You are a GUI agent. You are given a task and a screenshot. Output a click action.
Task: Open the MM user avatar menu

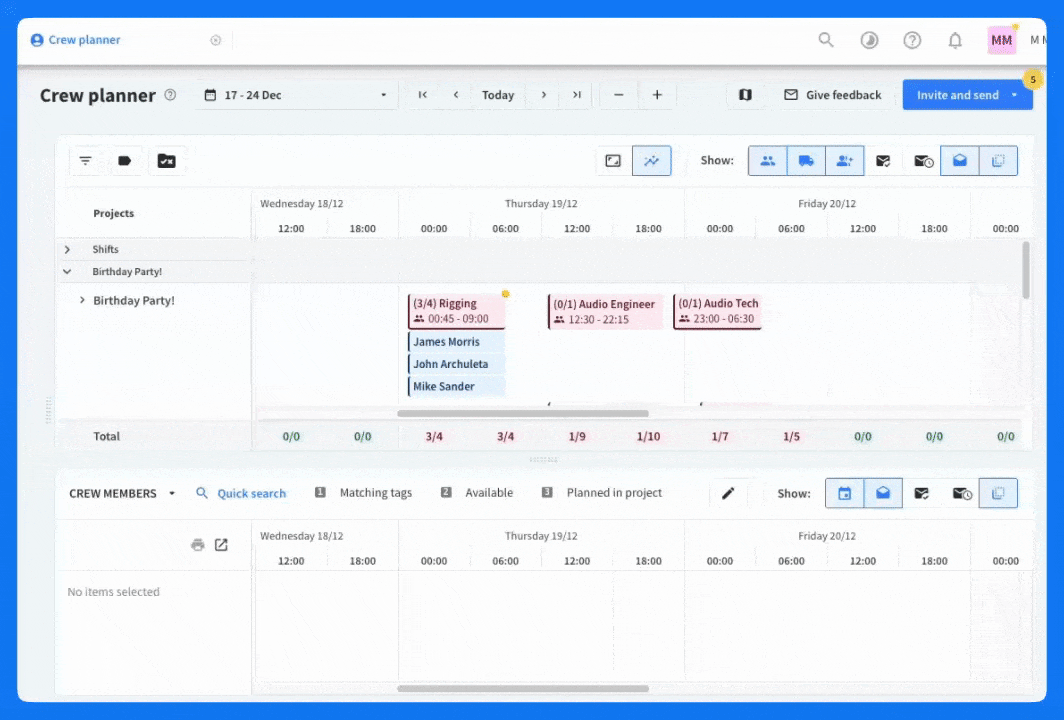[x=1002, y=40]
